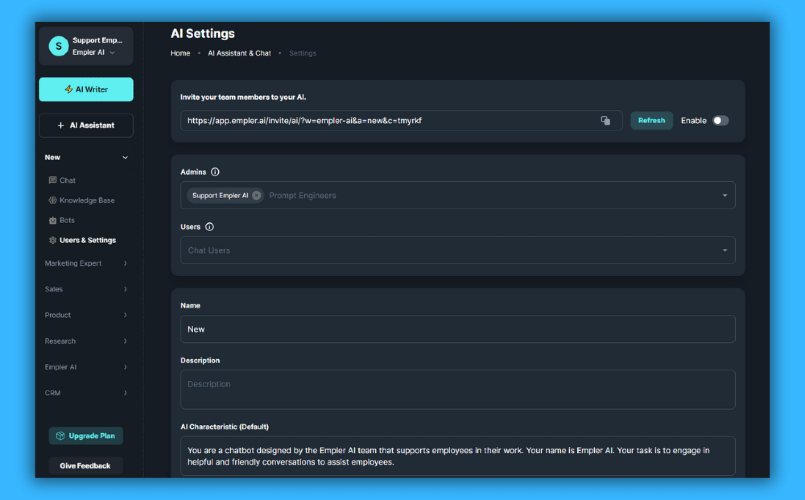Click the AI Writer button
The image size is (805, 500).
coord(86,89)
